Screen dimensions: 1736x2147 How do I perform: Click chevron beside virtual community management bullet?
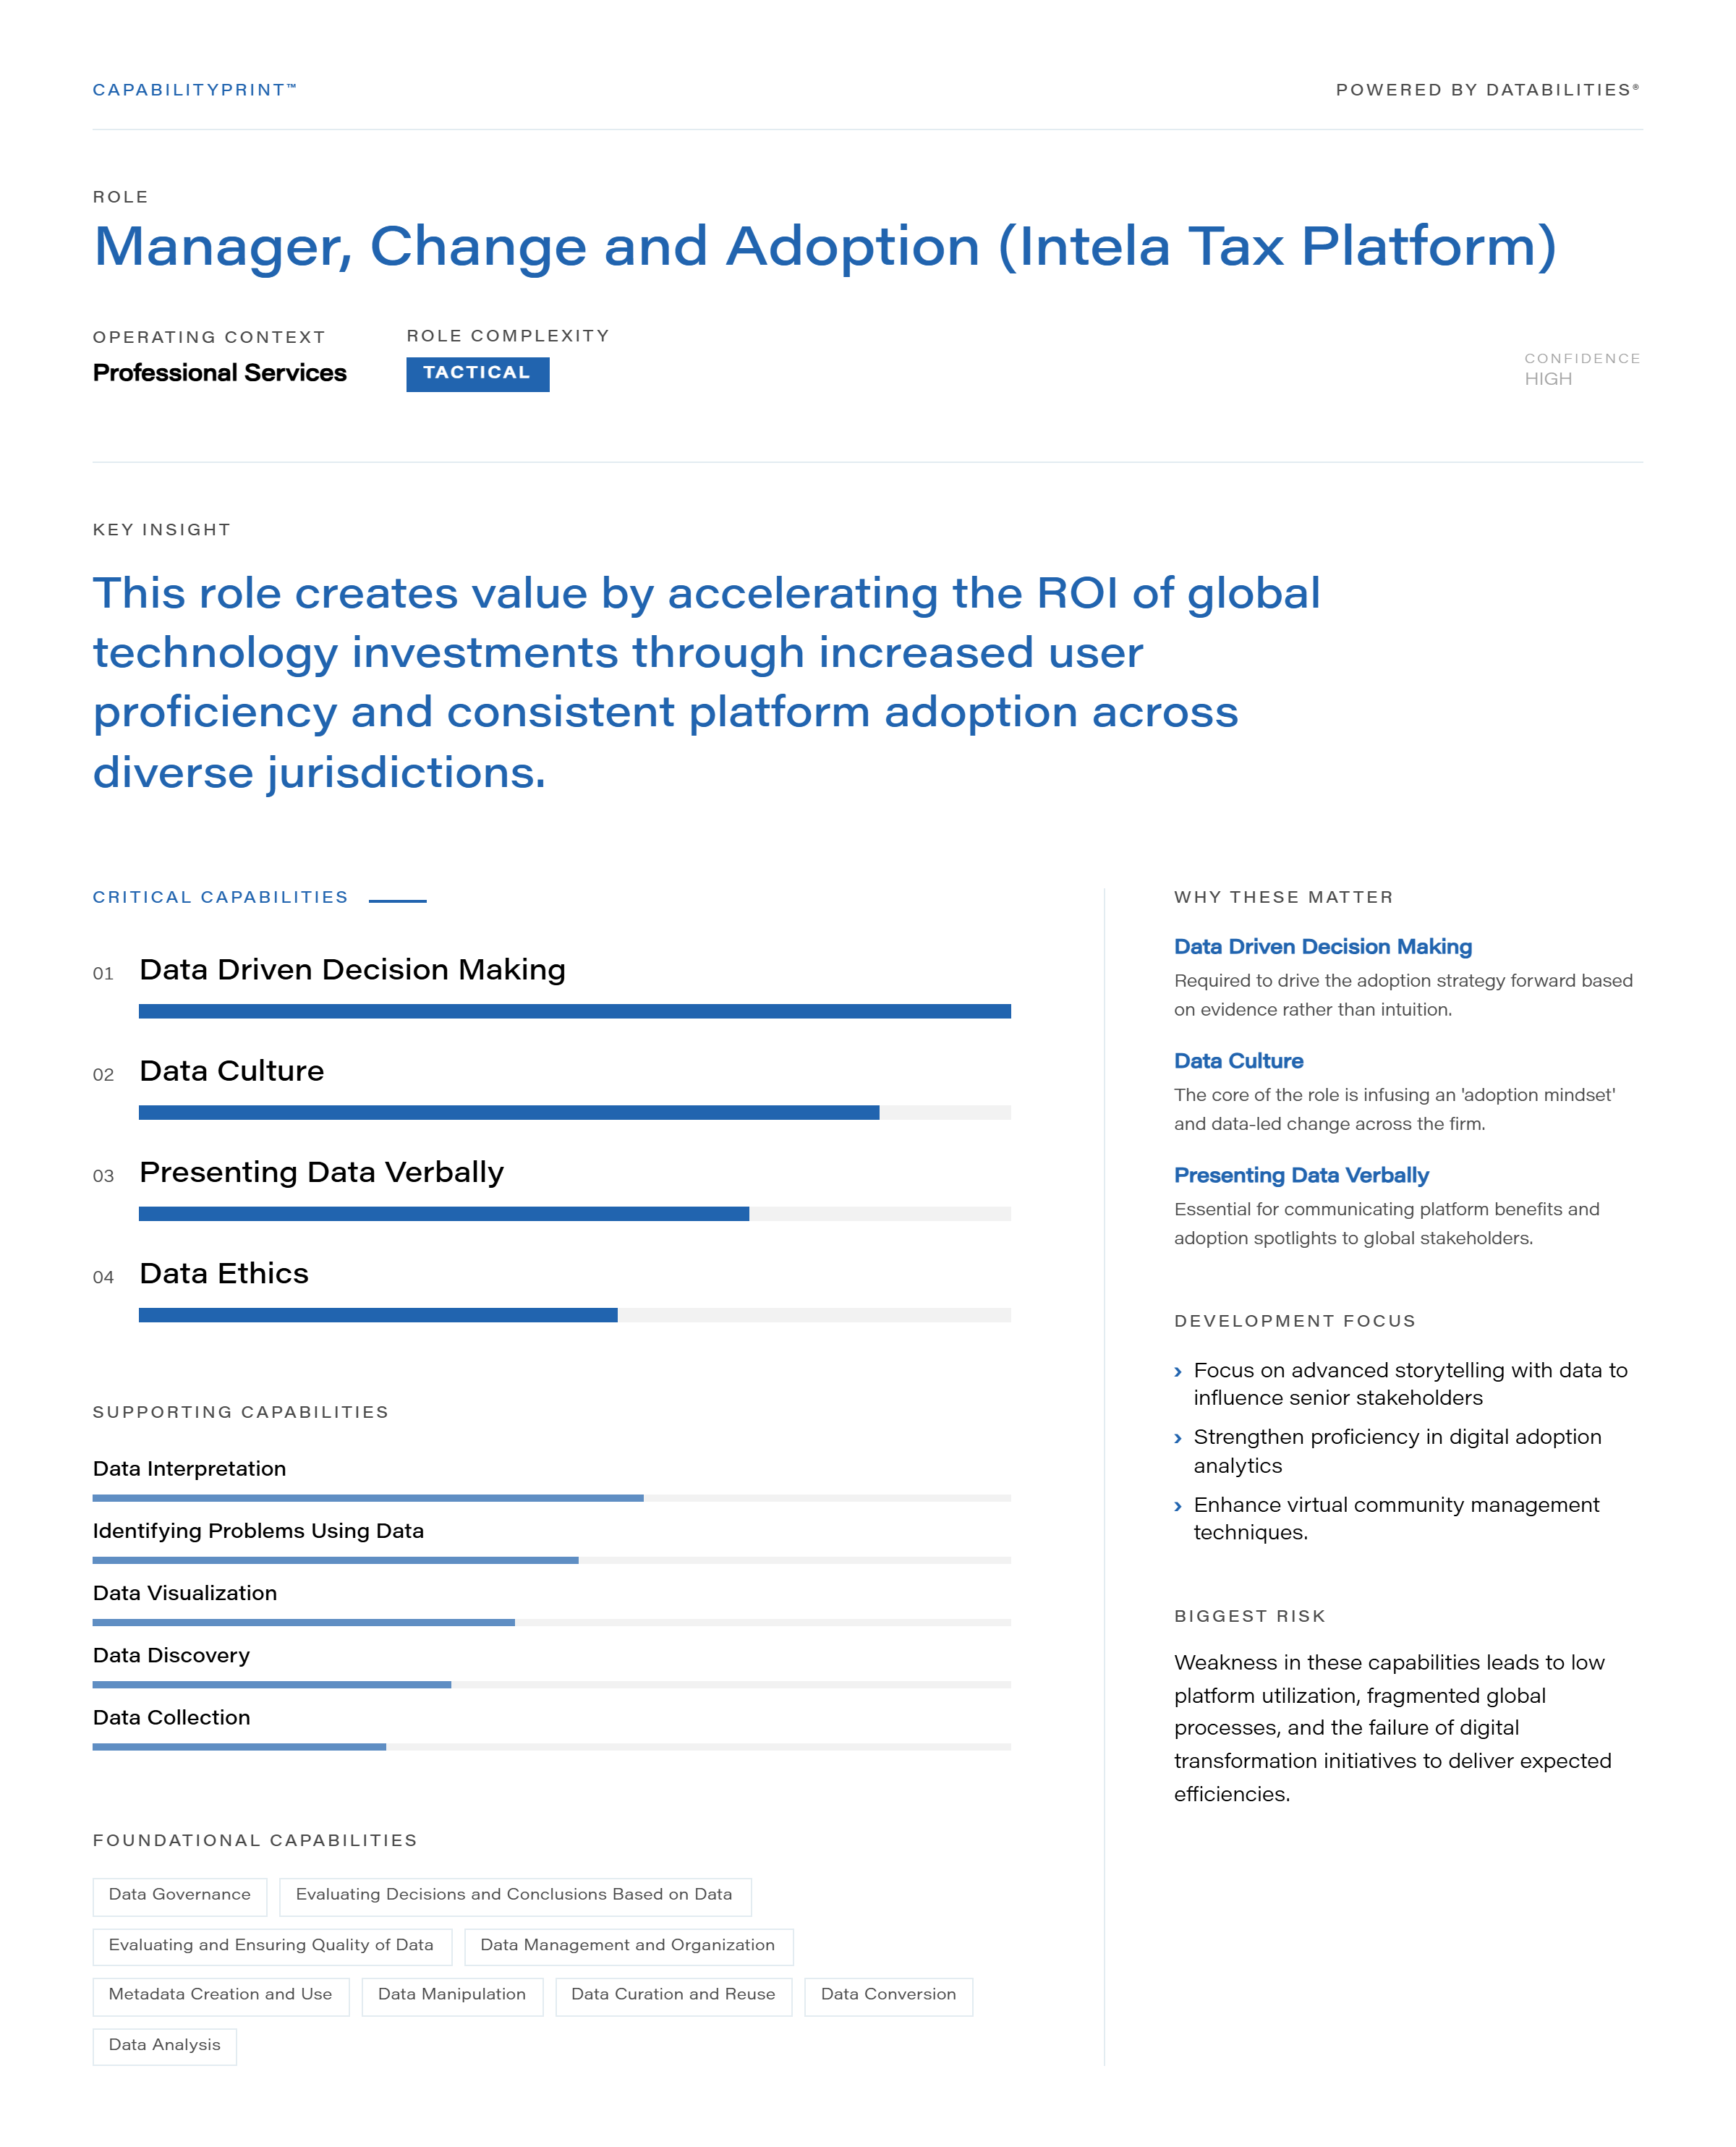click(x=1178, y=1507)
